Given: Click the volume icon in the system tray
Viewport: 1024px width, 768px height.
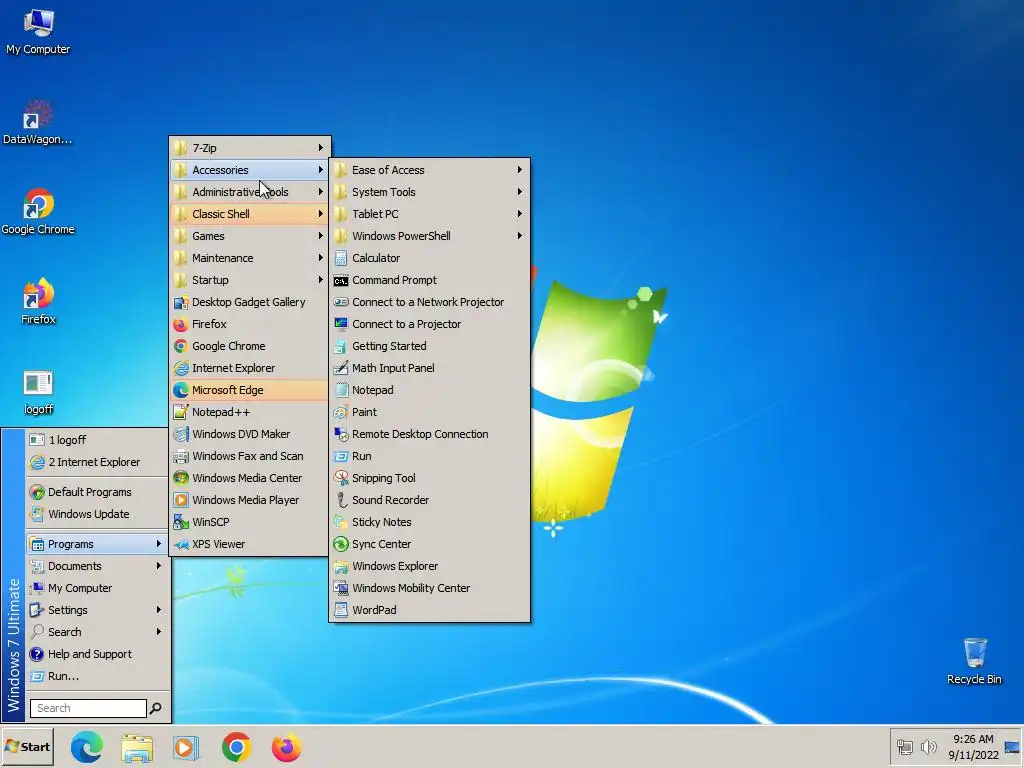Looking at the screenshot, I should click(x=928, y=746).
